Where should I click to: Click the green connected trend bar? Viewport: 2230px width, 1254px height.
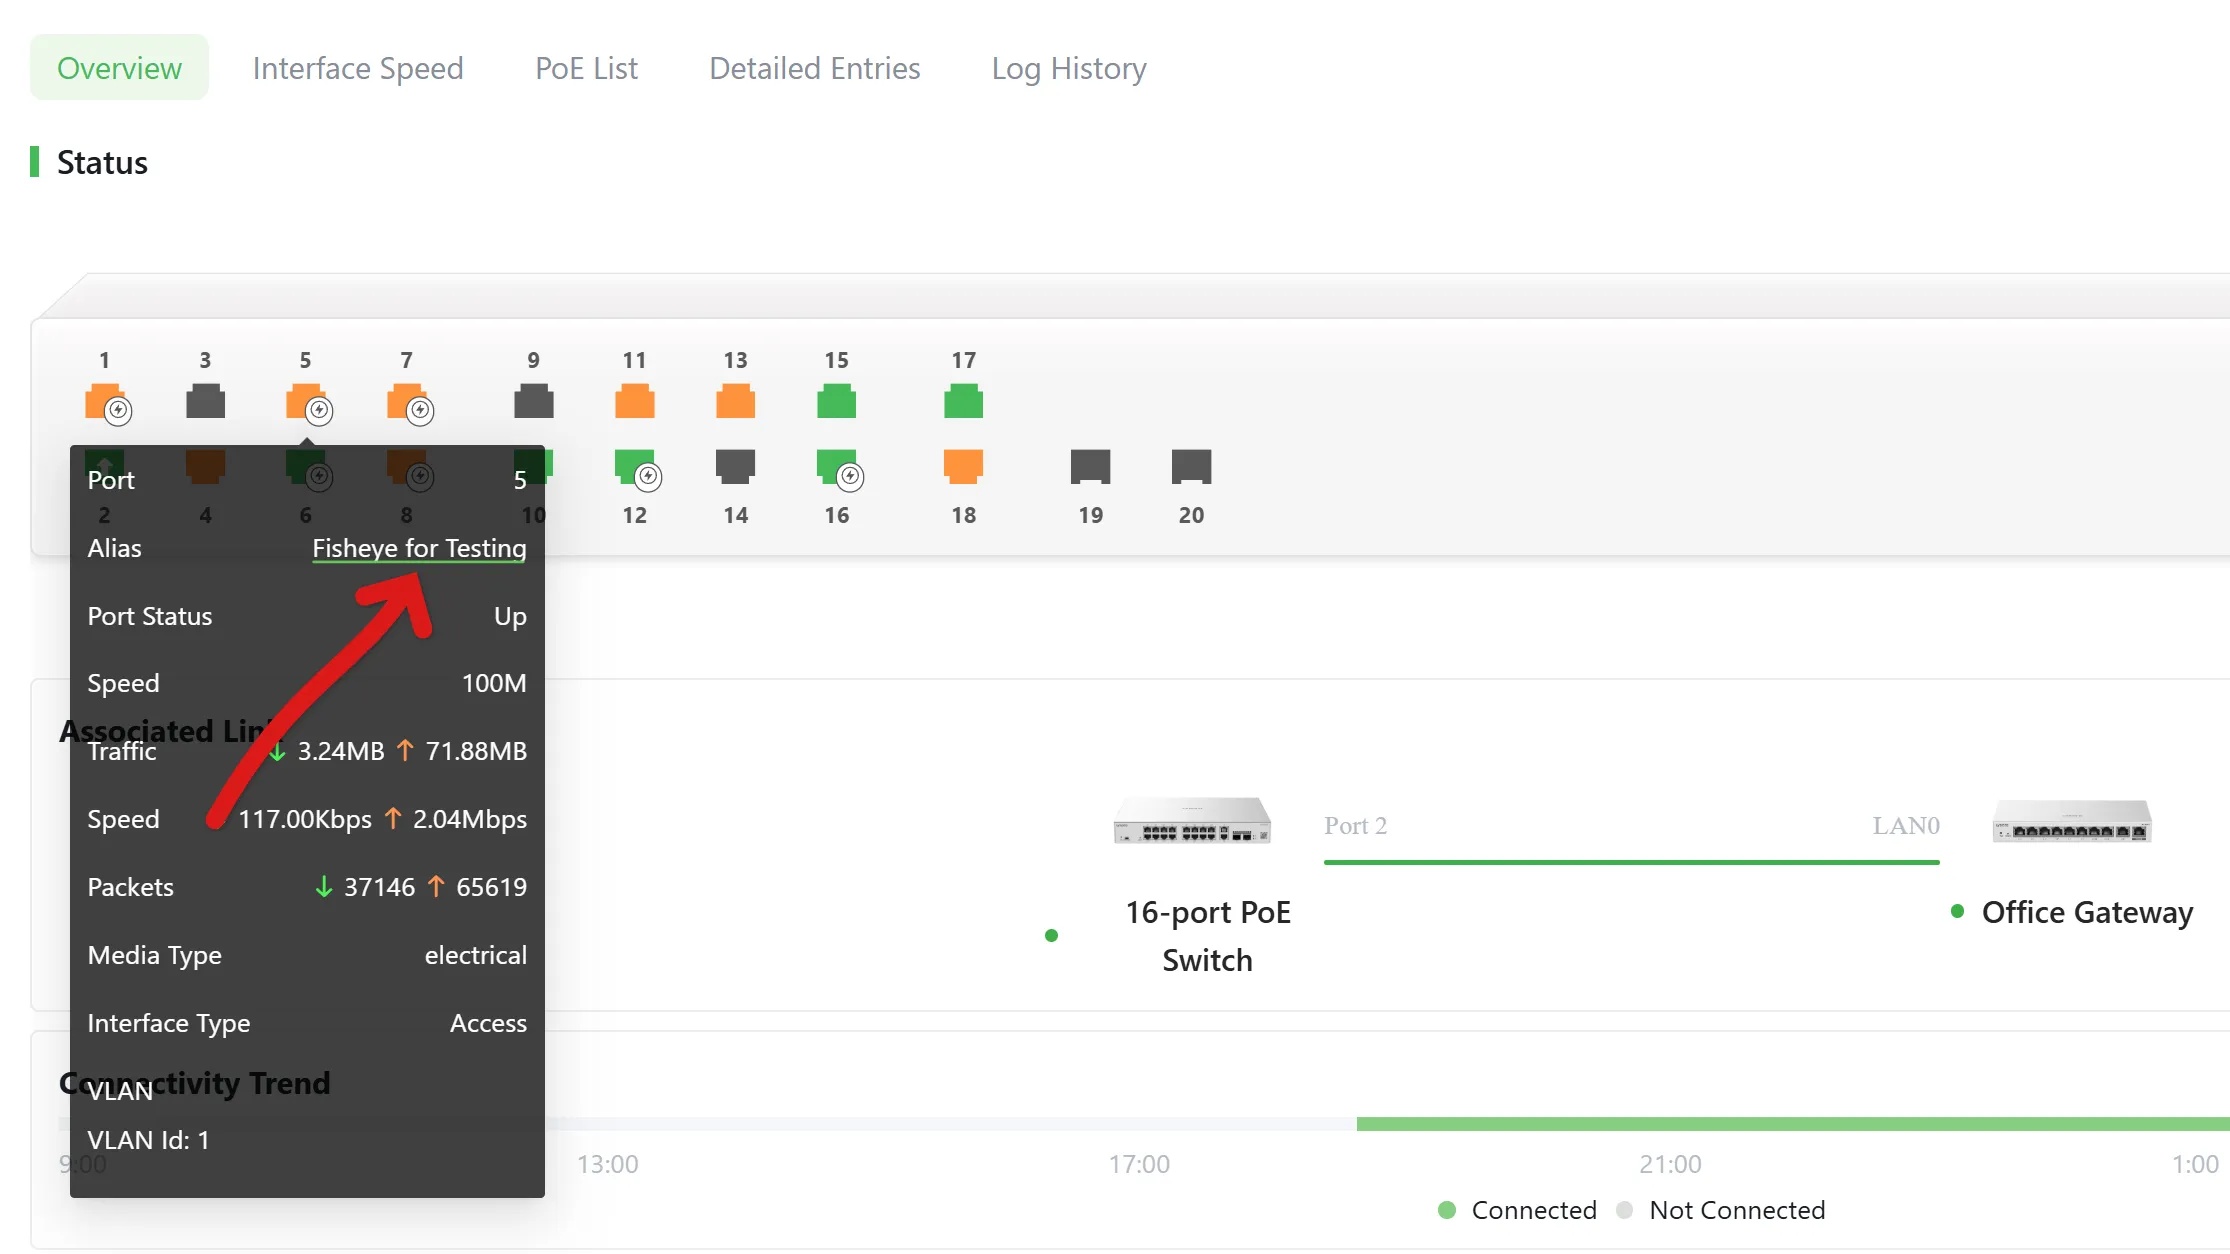[1793, 1124]
